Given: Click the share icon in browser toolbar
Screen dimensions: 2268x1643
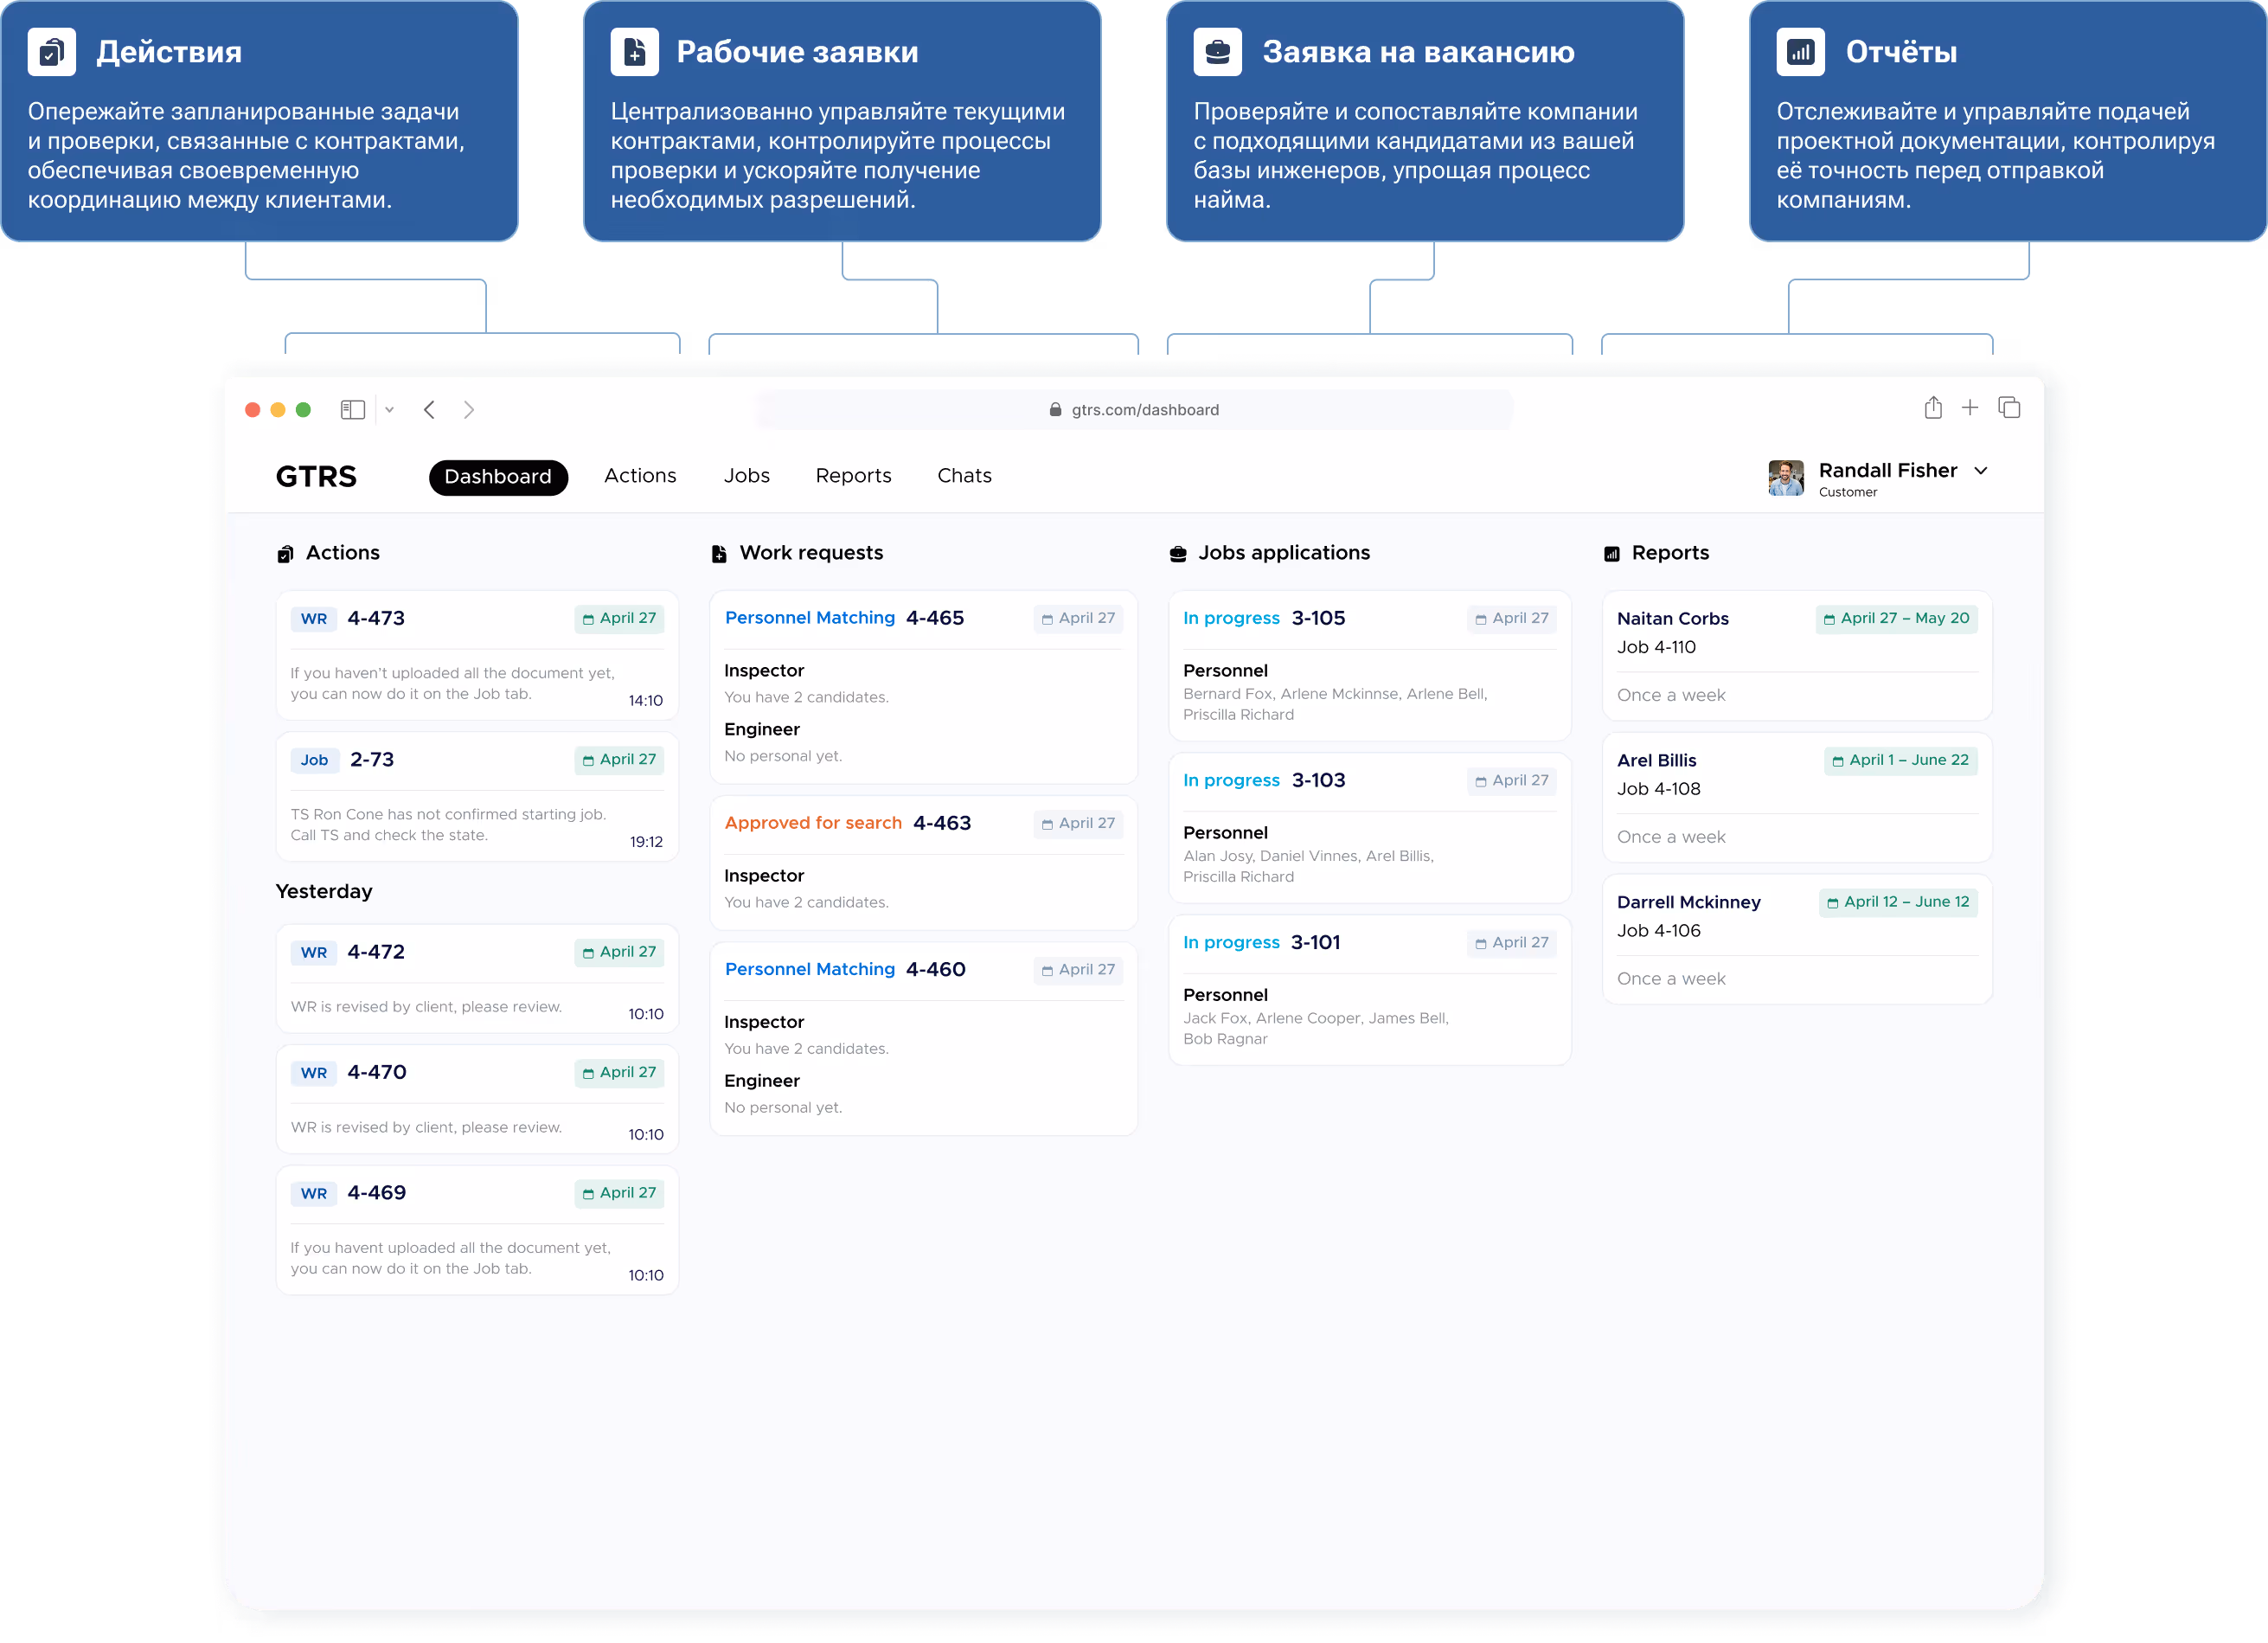Looking at the screenshot, I should click(1933, 408).
